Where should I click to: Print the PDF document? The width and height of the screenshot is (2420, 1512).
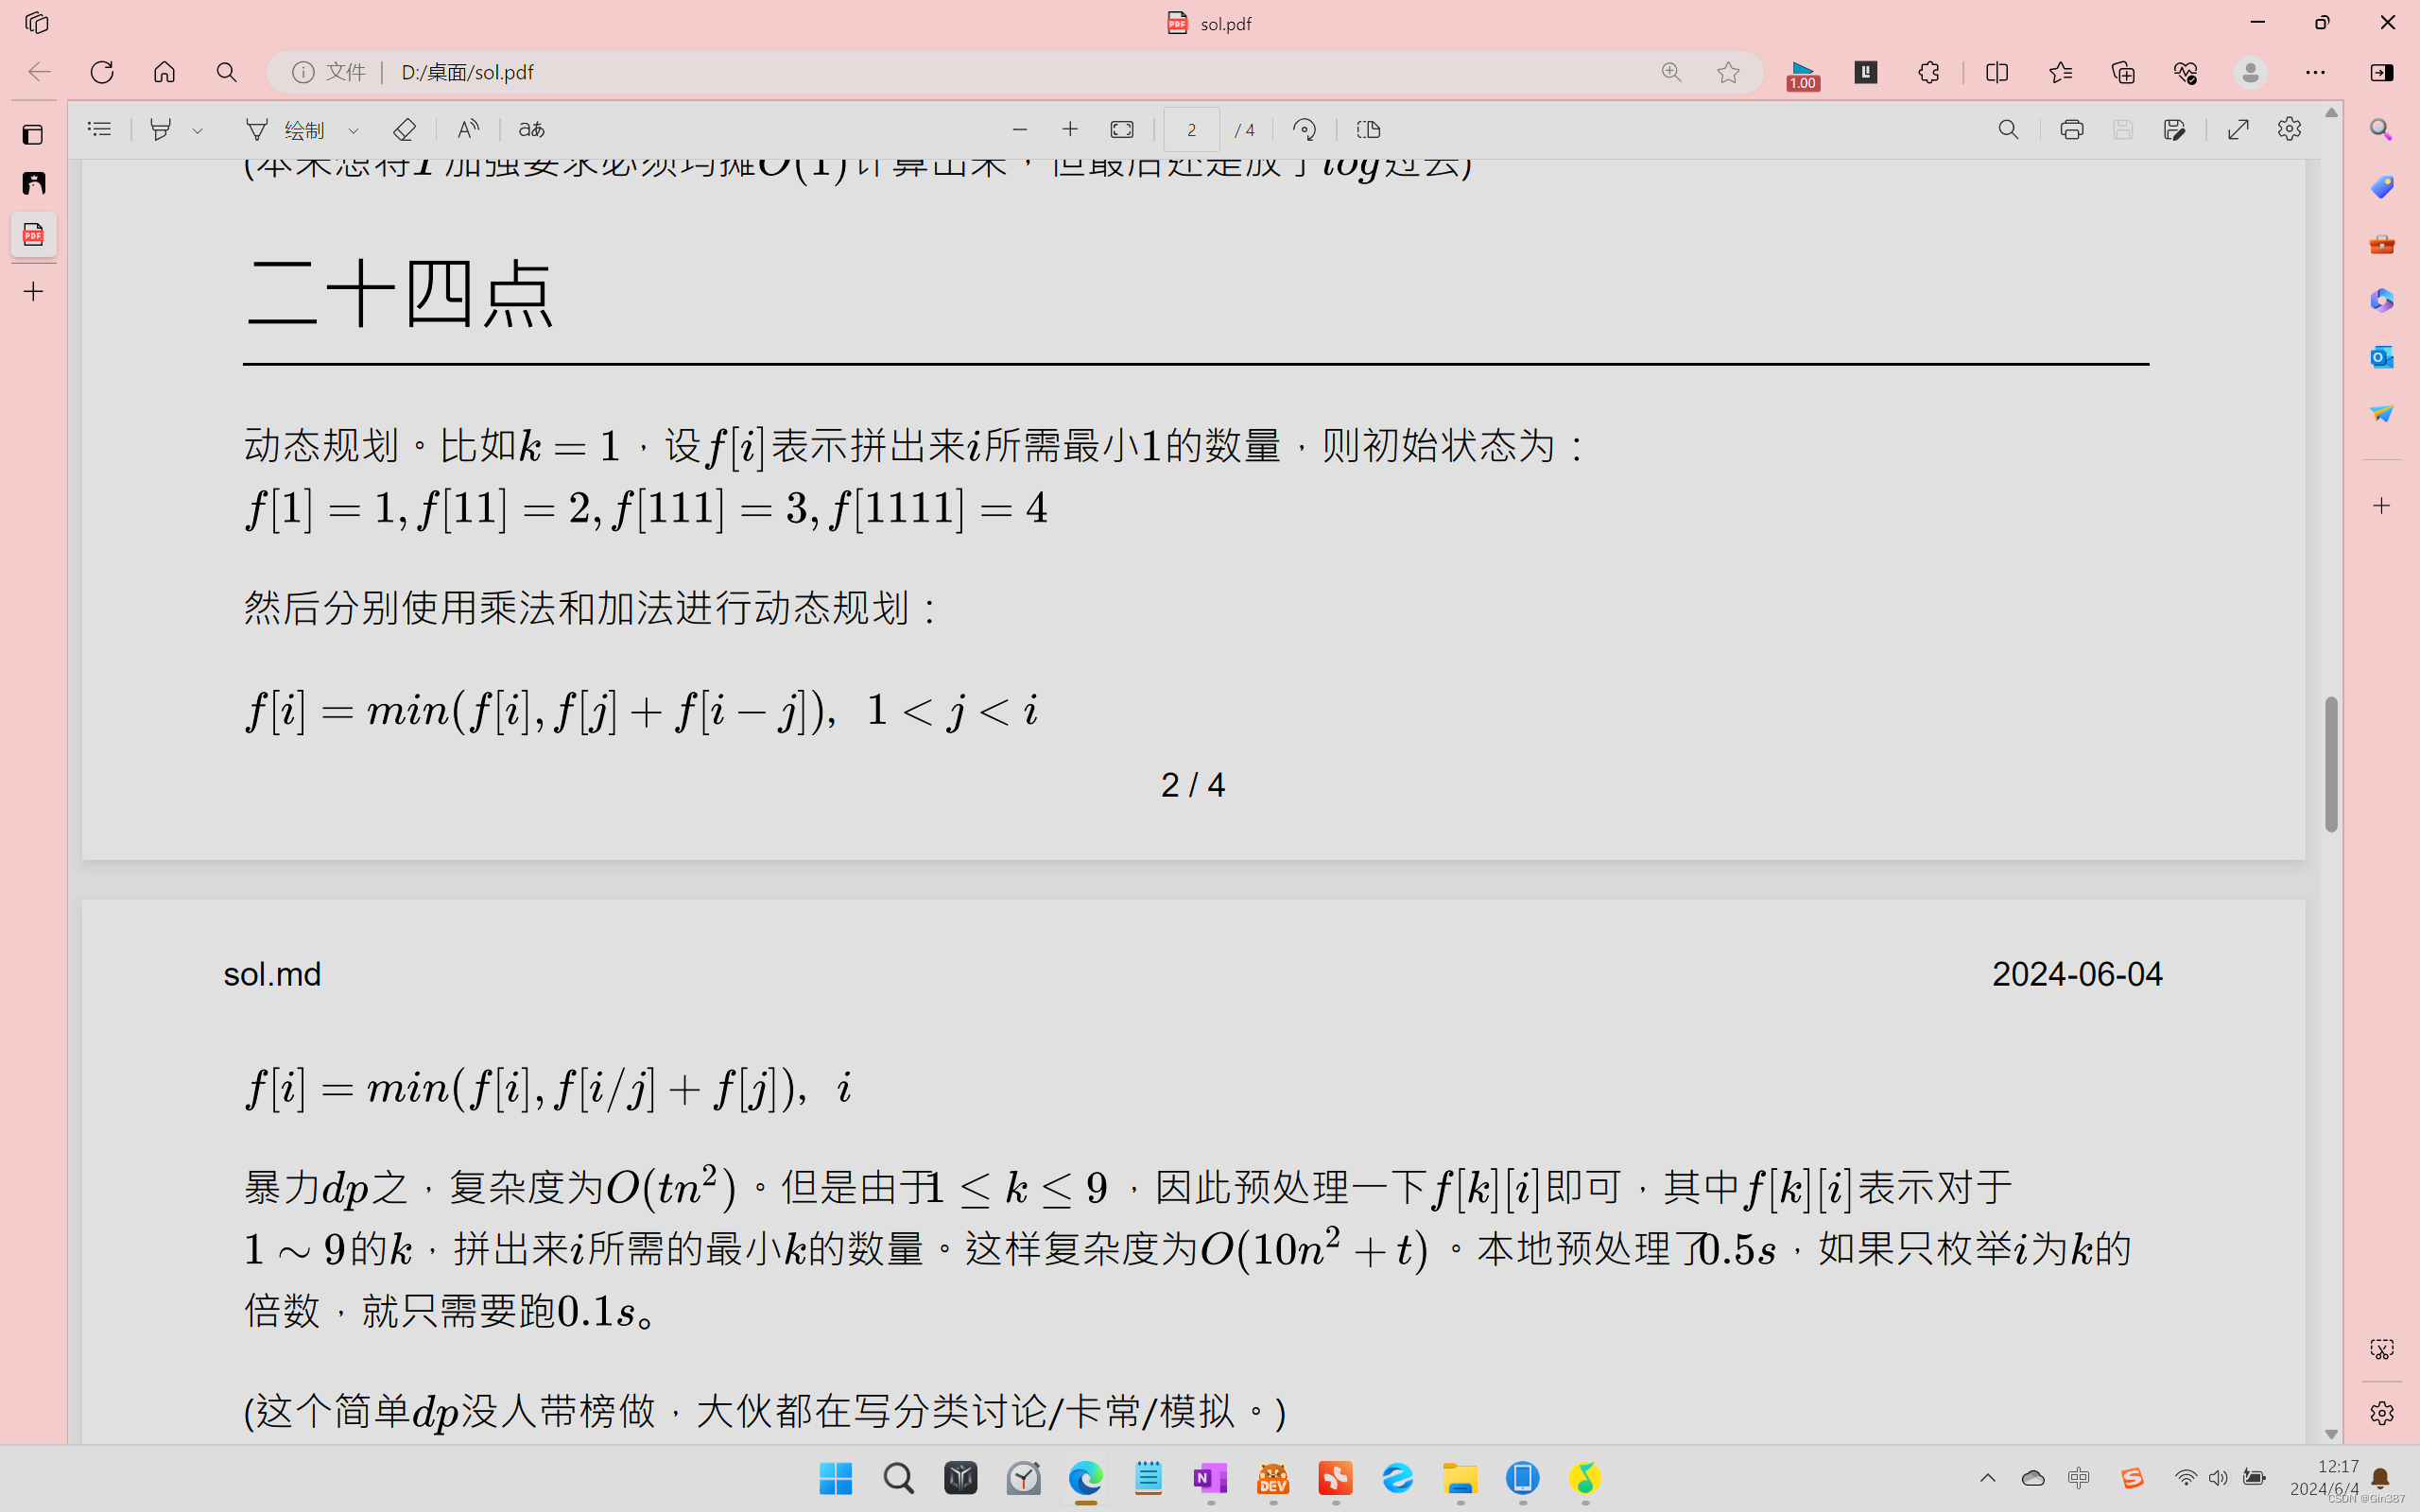coord(2071,129)
